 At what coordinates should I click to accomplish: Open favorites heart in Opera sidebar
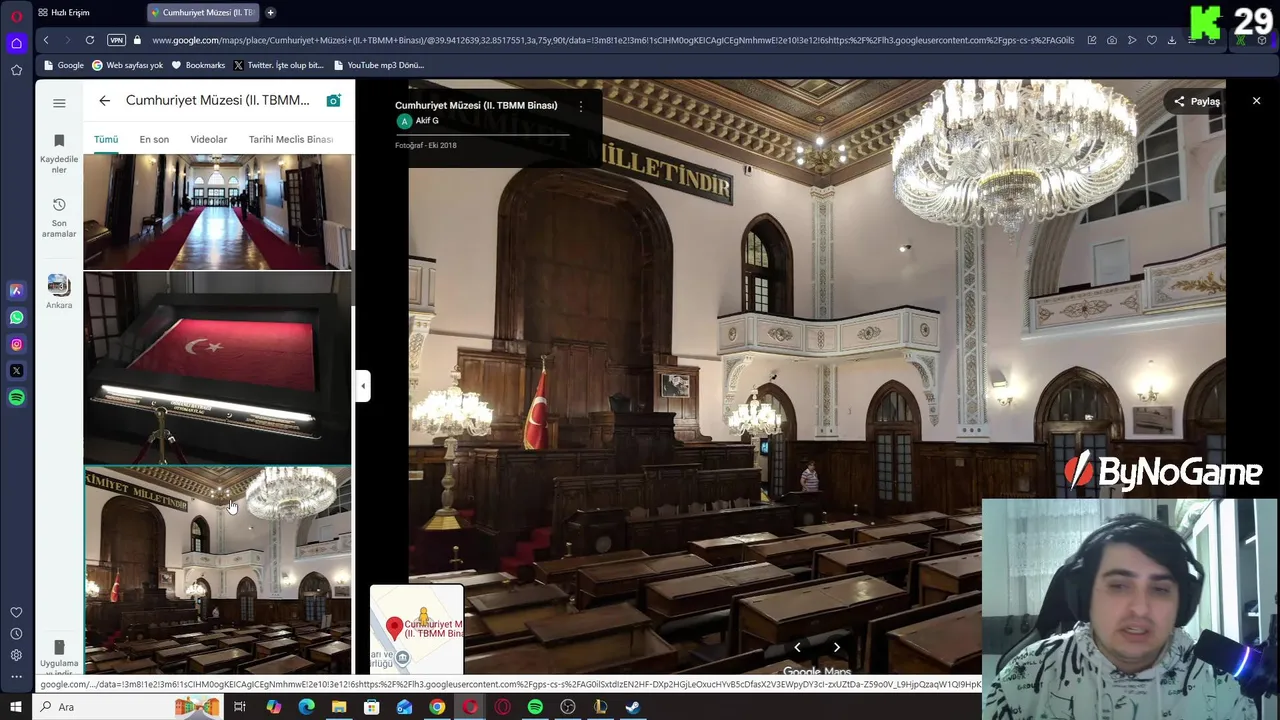[x=16, y=612]
